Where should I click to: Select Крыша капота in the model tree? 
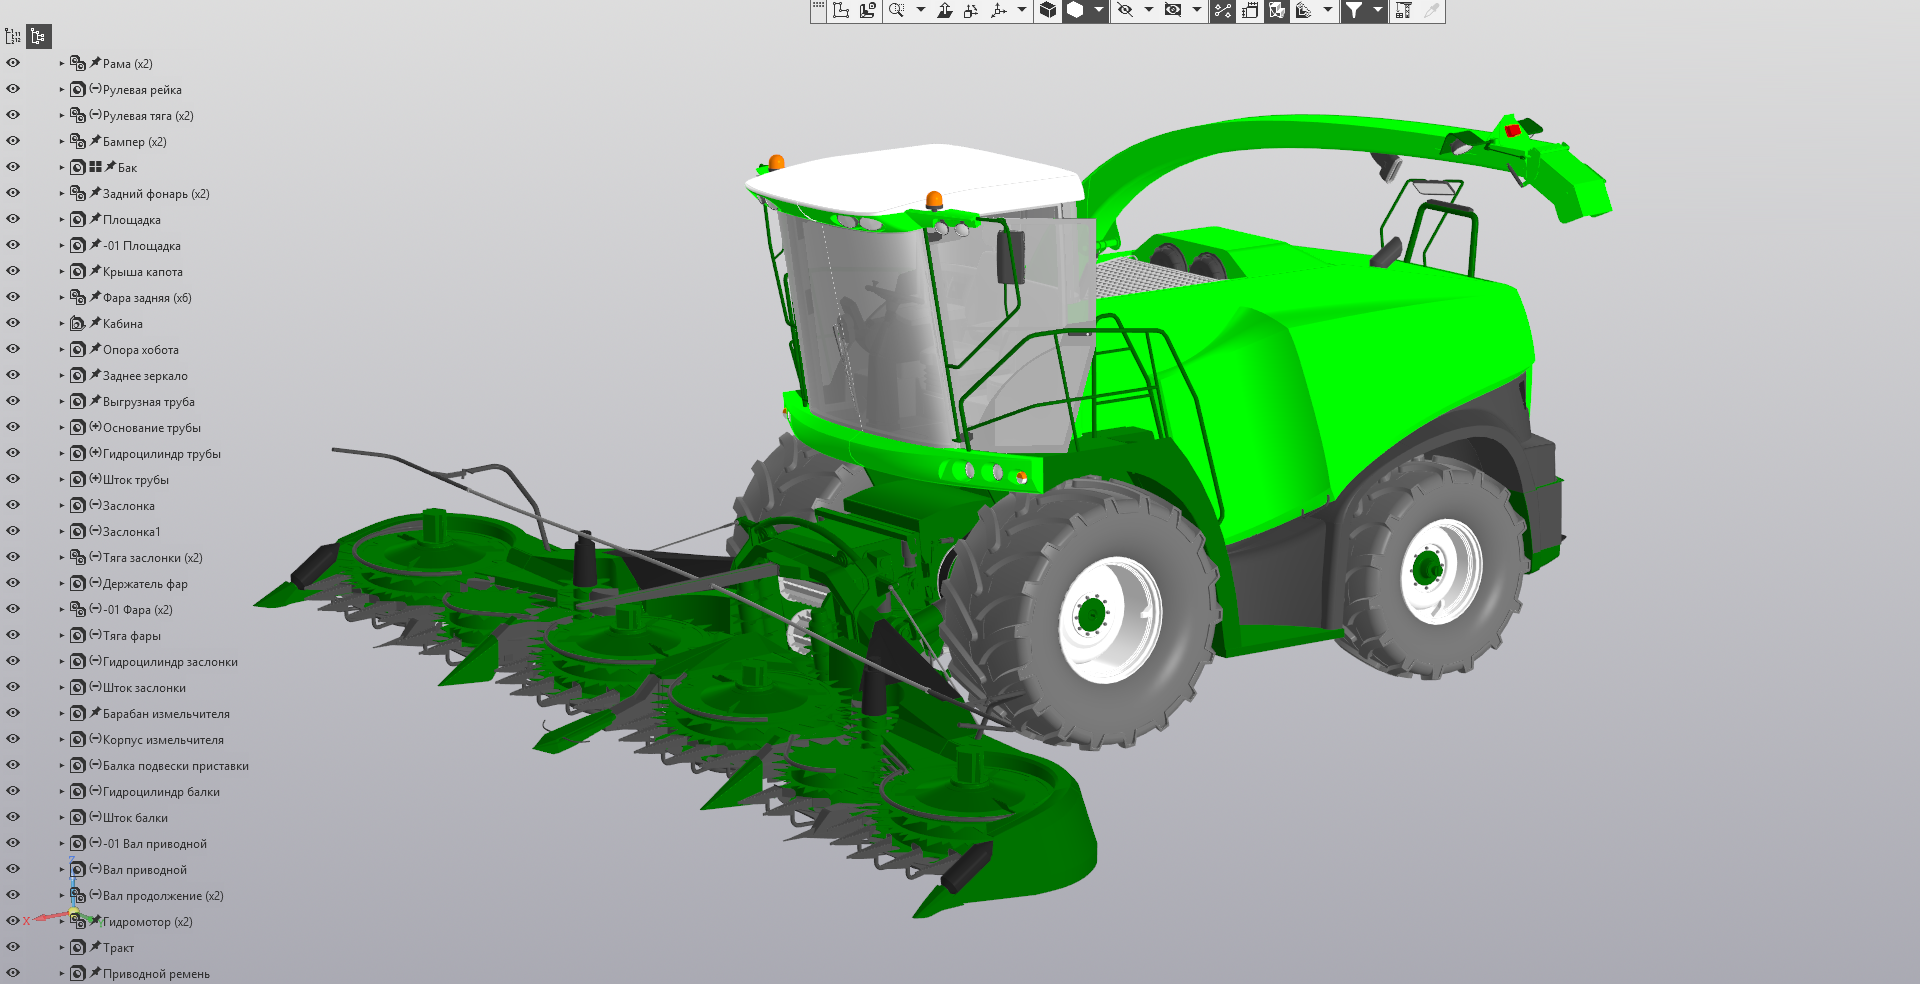(142, 272)
